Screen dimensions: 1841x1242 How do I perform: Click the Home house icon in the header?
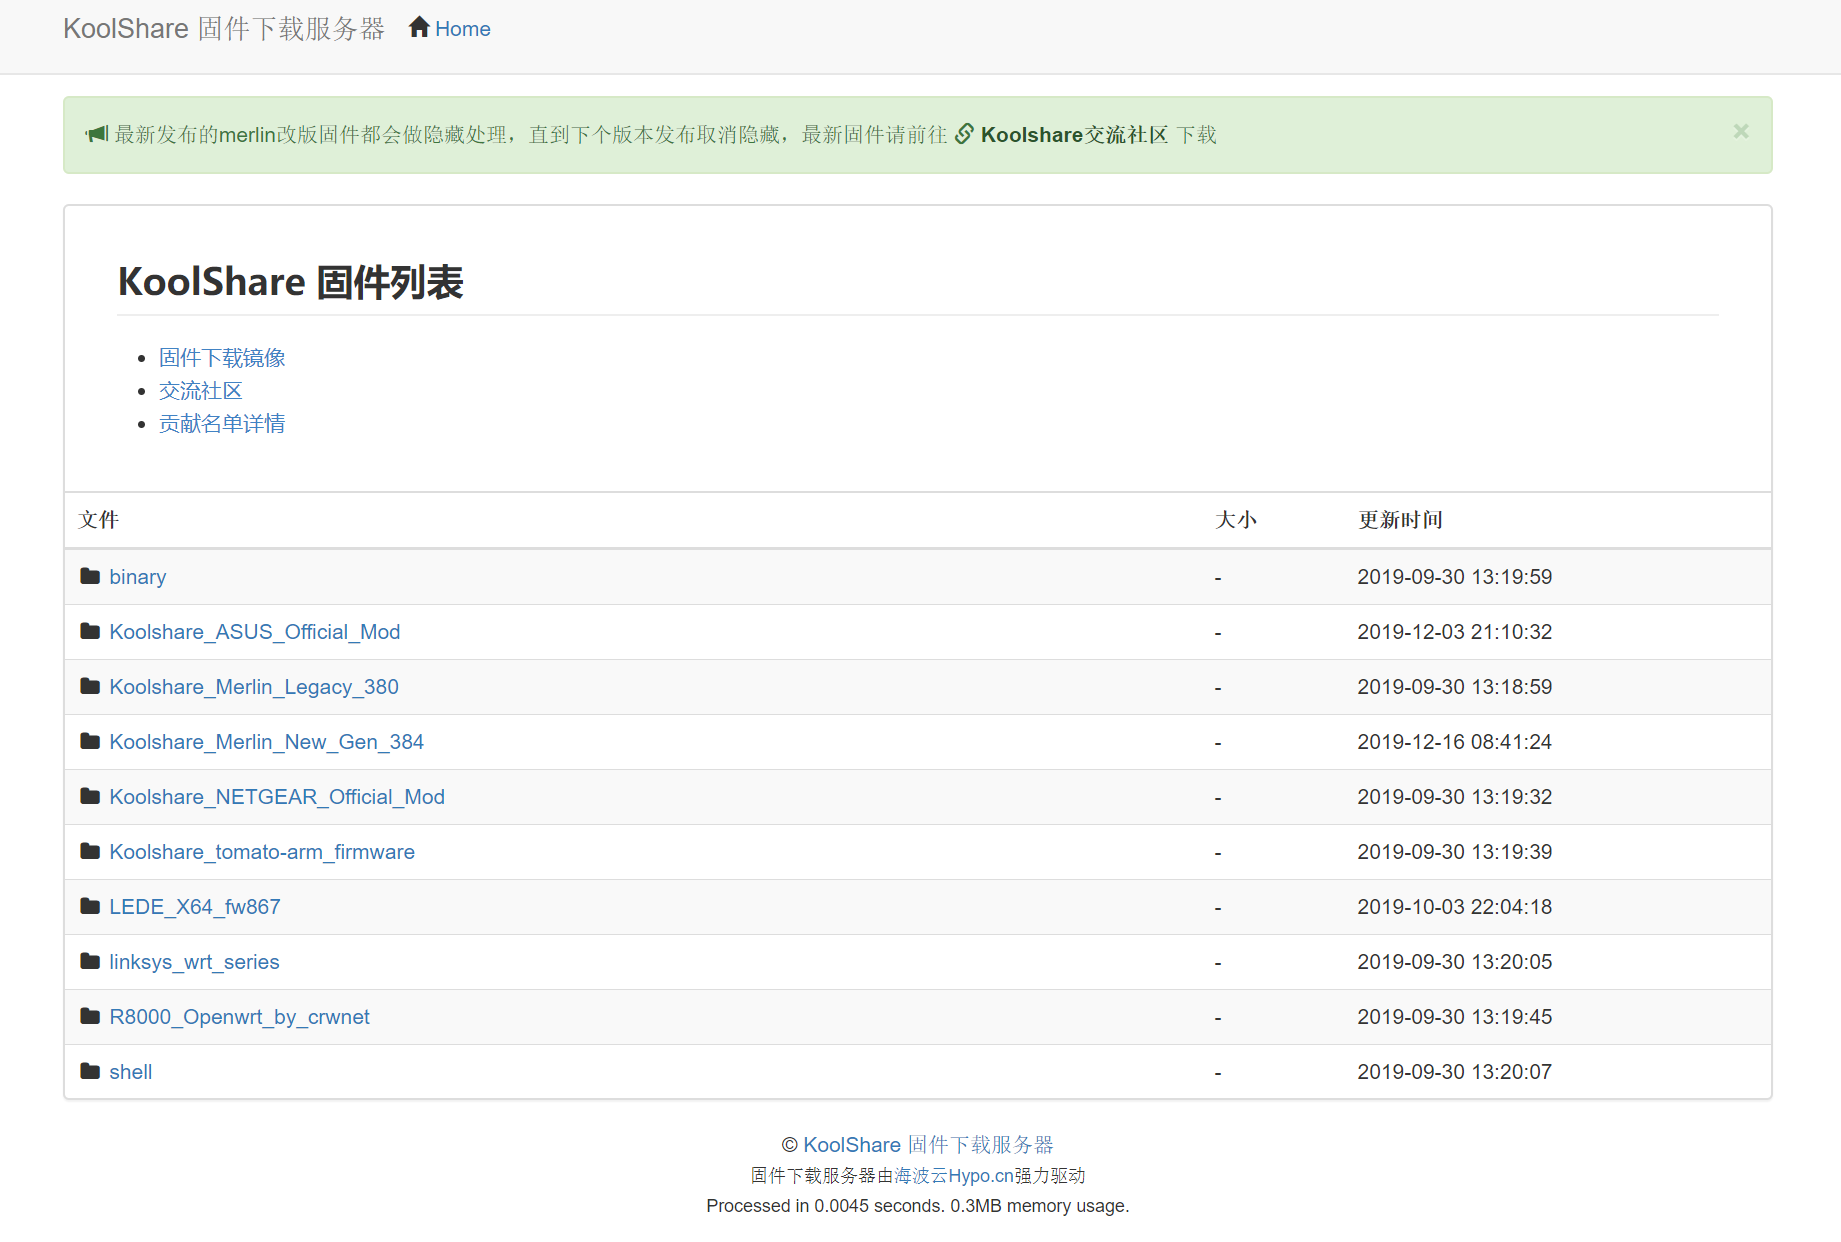tap(419, 26)
